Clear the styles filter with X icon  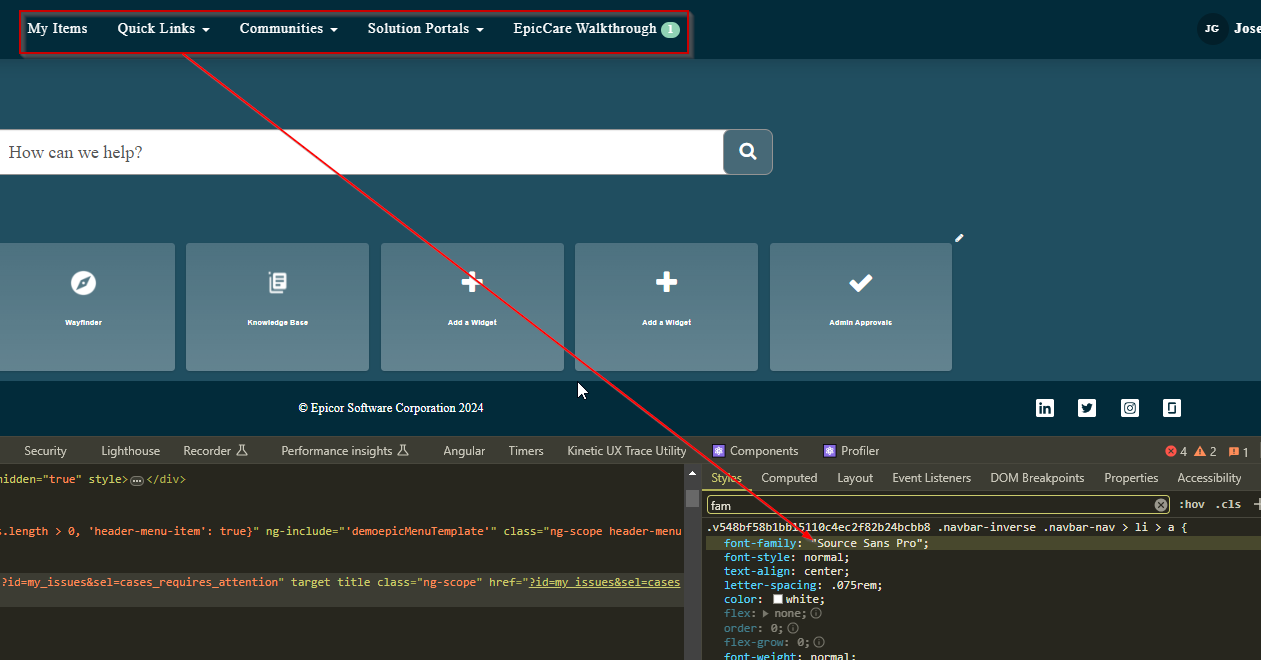(1160, 505)
